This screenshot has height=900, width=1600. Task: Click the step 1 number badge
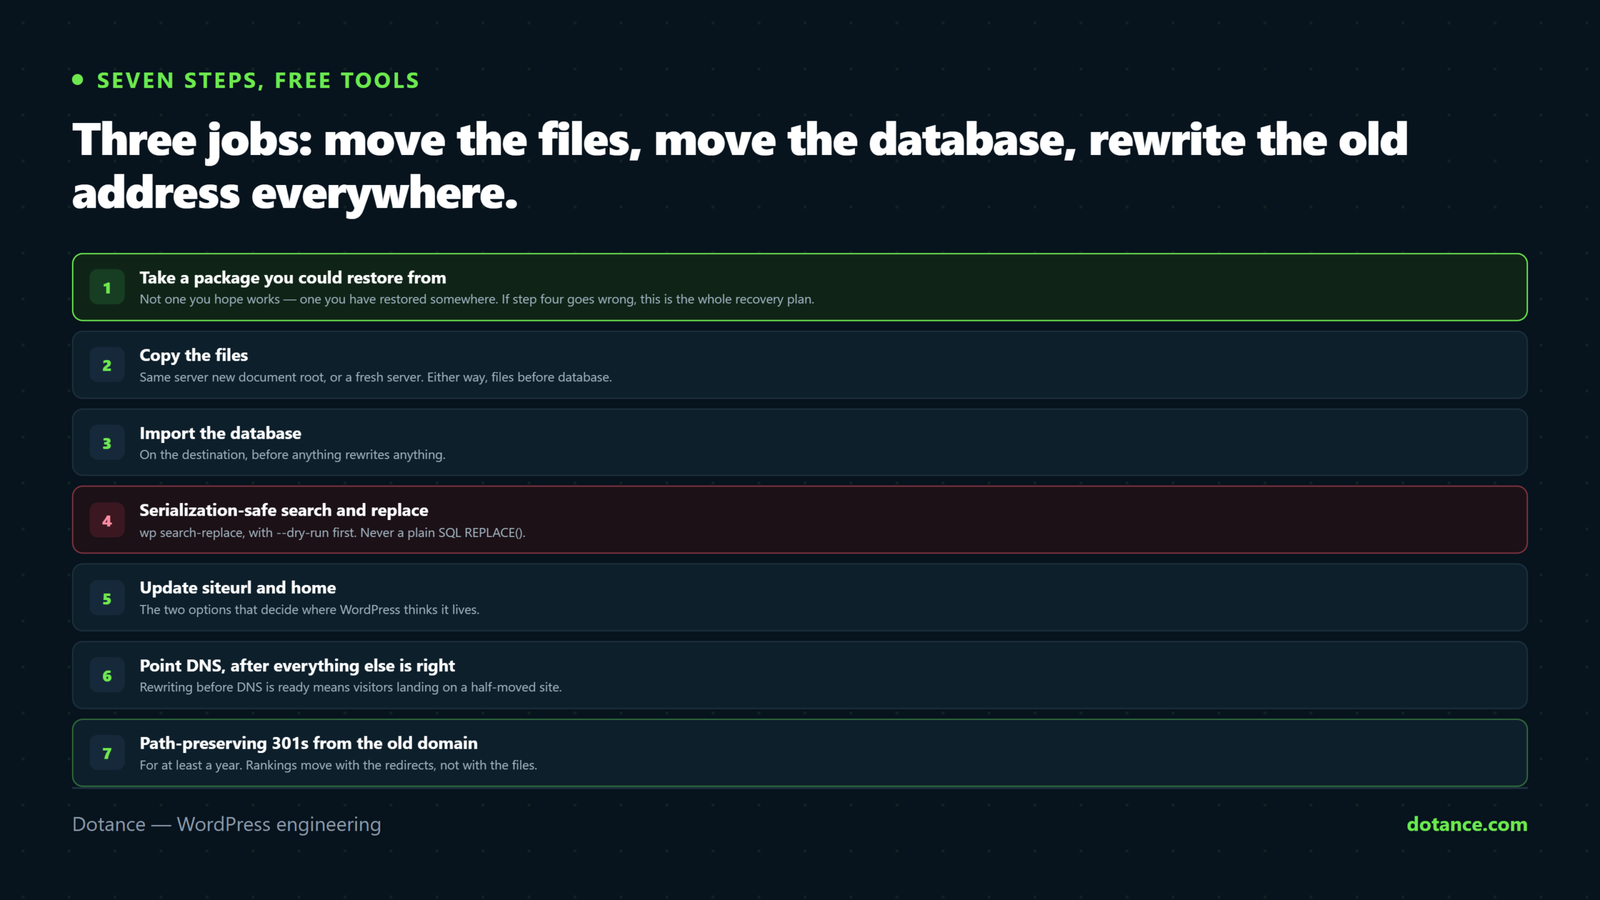[x=107, y=287]
